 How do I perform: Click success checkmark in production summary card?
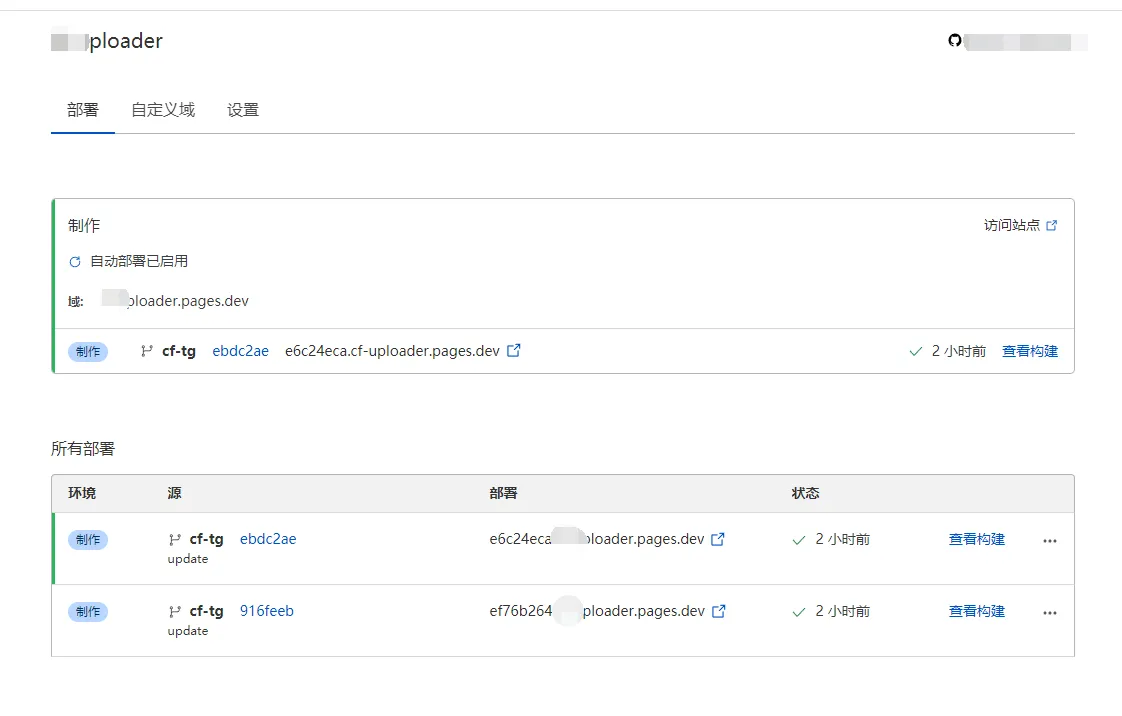[915, 351]
